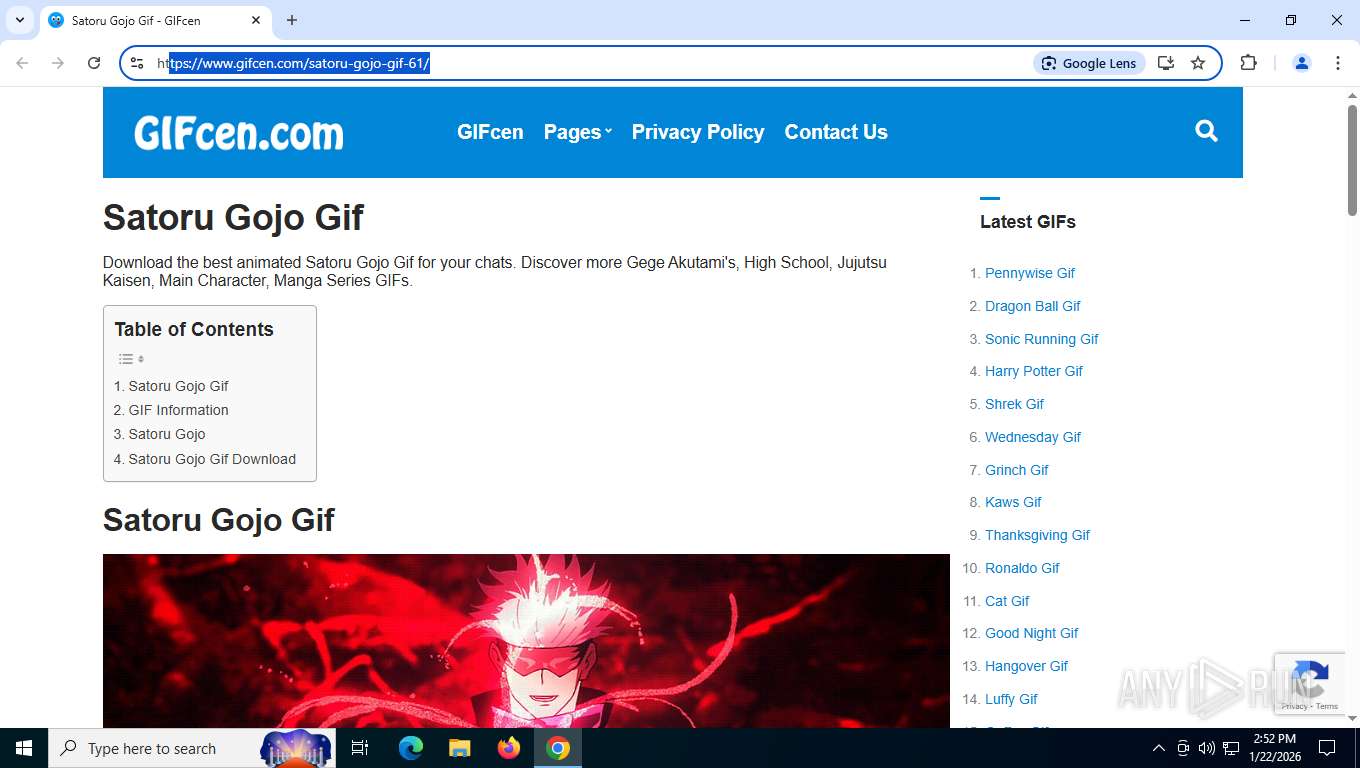The height and width of the screenshot is (768, 1360).
Task: Expand the Pages dropdown menu
Action: (x=578, y=132)
